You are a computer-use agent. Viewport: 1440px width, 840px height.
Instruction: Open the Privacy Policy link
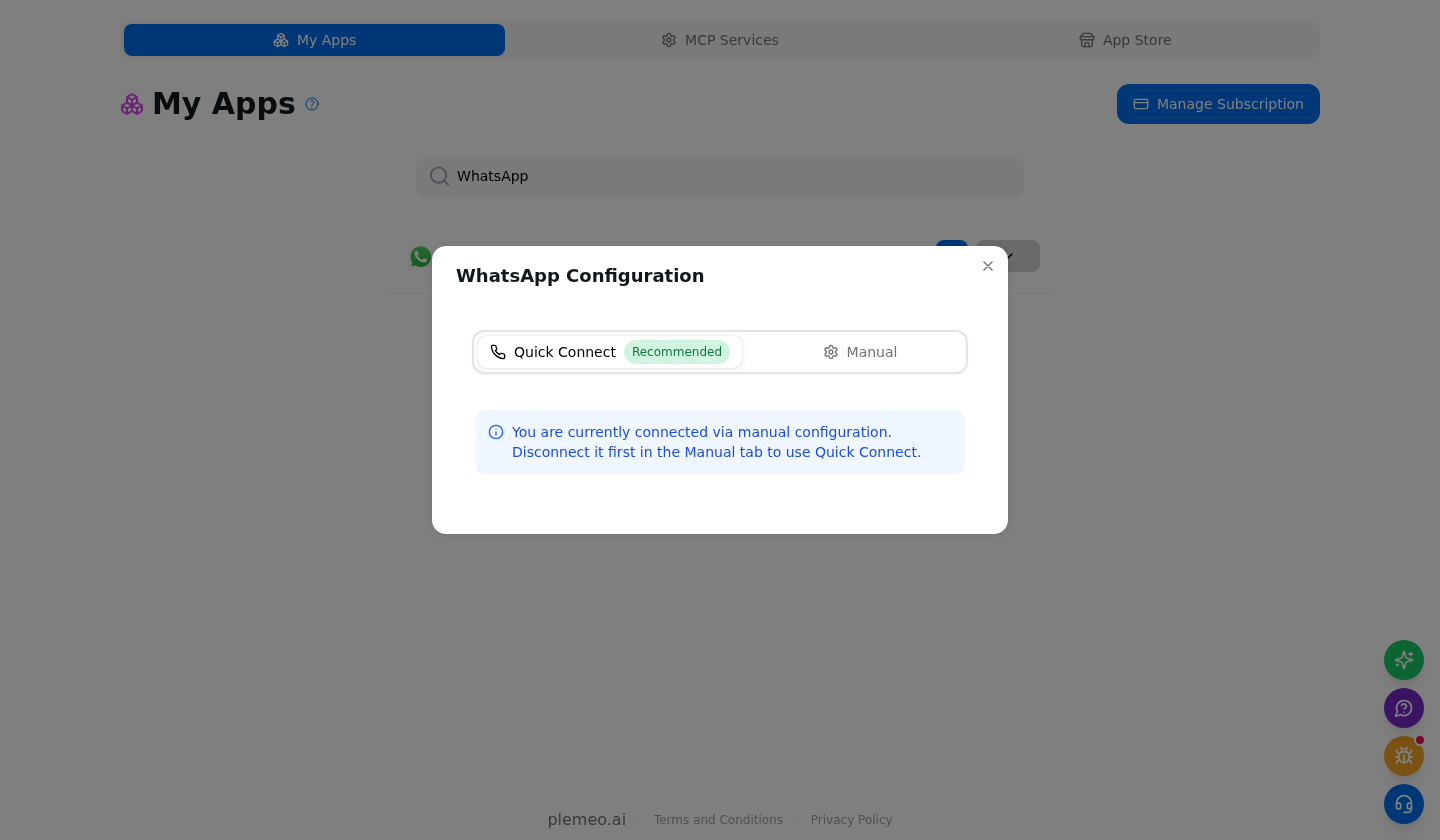coord(851,820)
